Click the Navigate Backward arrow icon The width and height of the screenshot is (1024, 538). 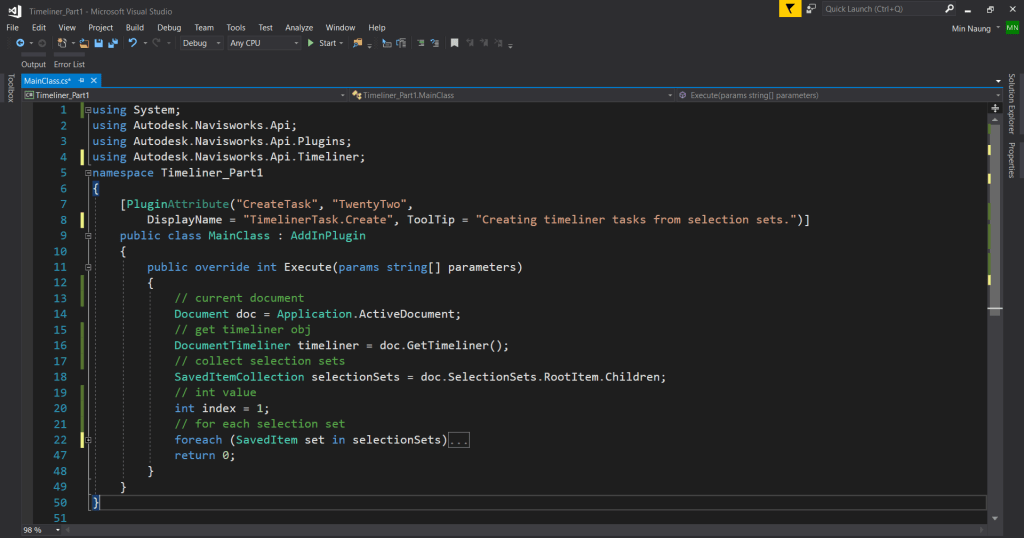19,44
